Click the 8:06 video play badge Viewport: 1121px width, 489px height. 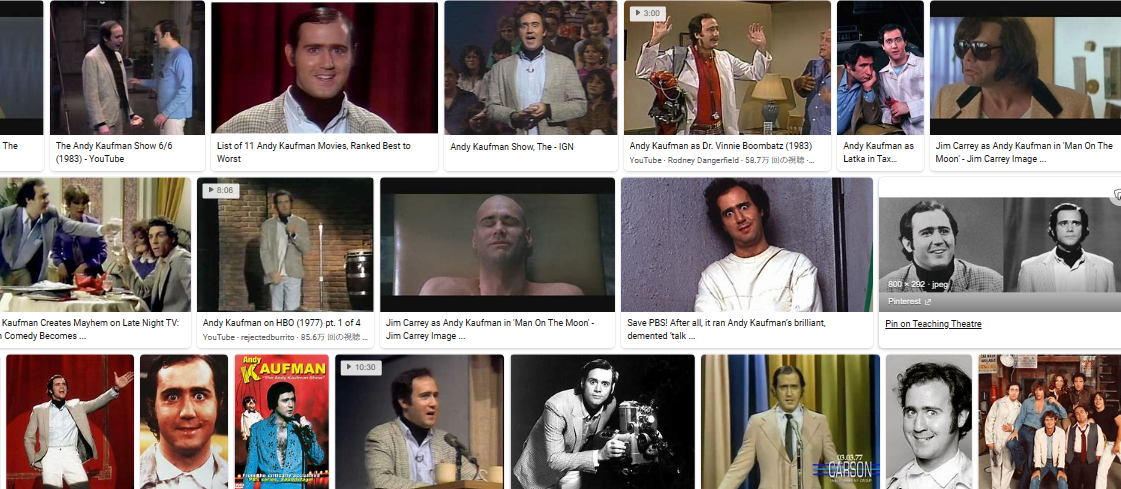[x=220, y=191]
